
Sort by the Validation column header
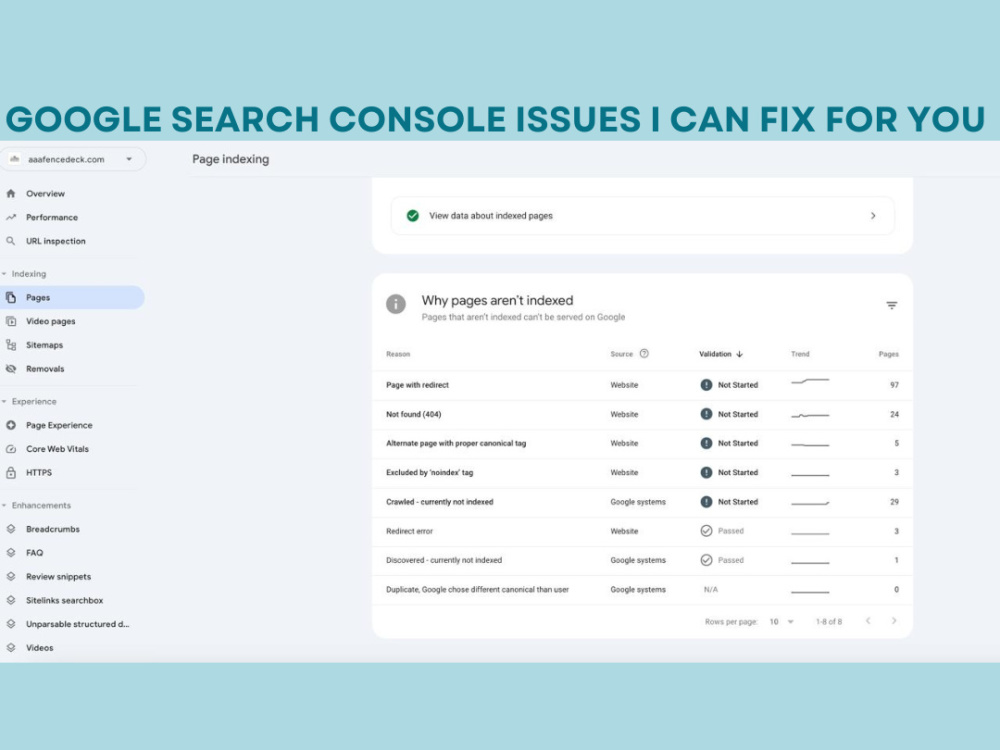click(x=715, y=354)
